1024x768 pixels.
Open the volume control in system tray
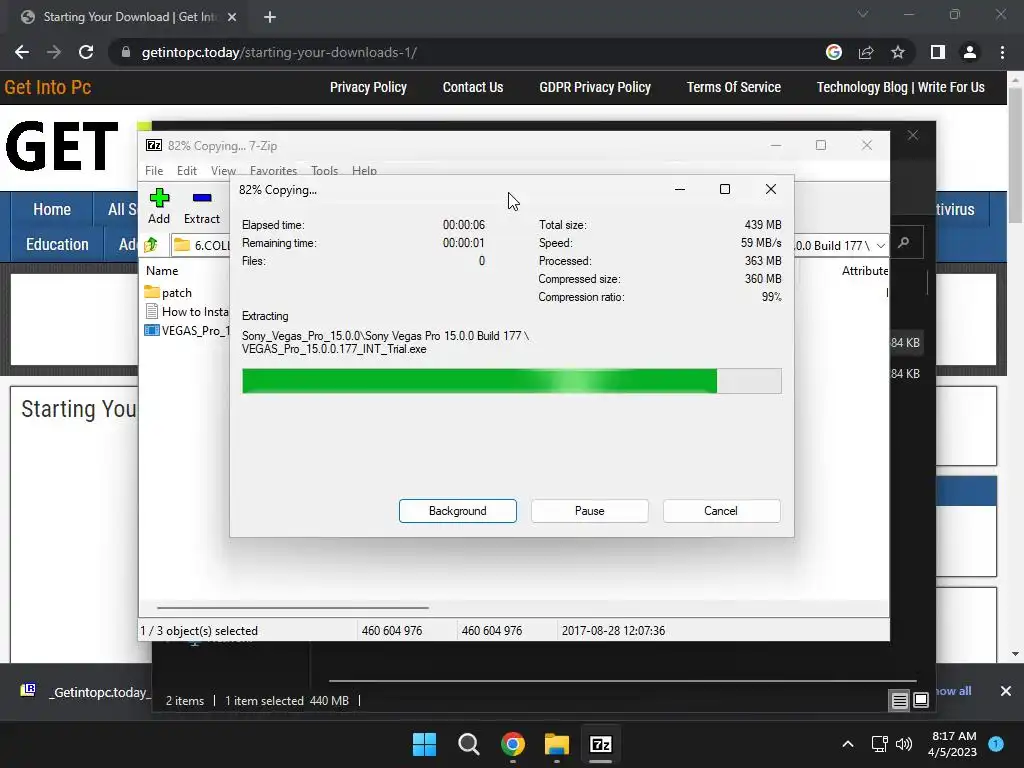click(904, 744)
